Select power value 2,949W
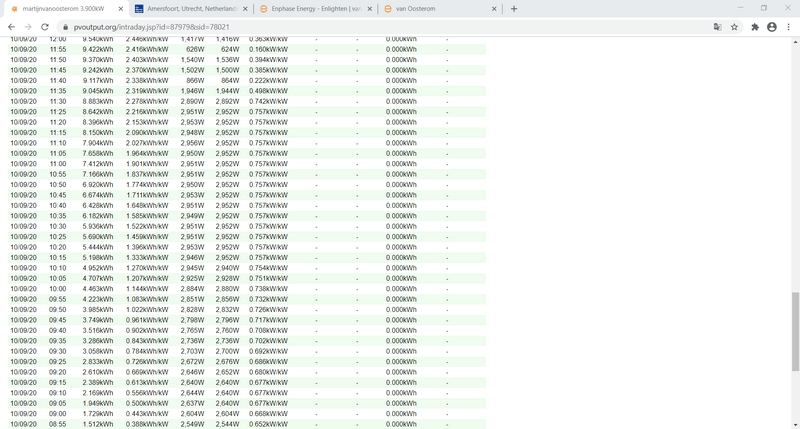Viewport: 800px width, 429px height. click(192, 216)
